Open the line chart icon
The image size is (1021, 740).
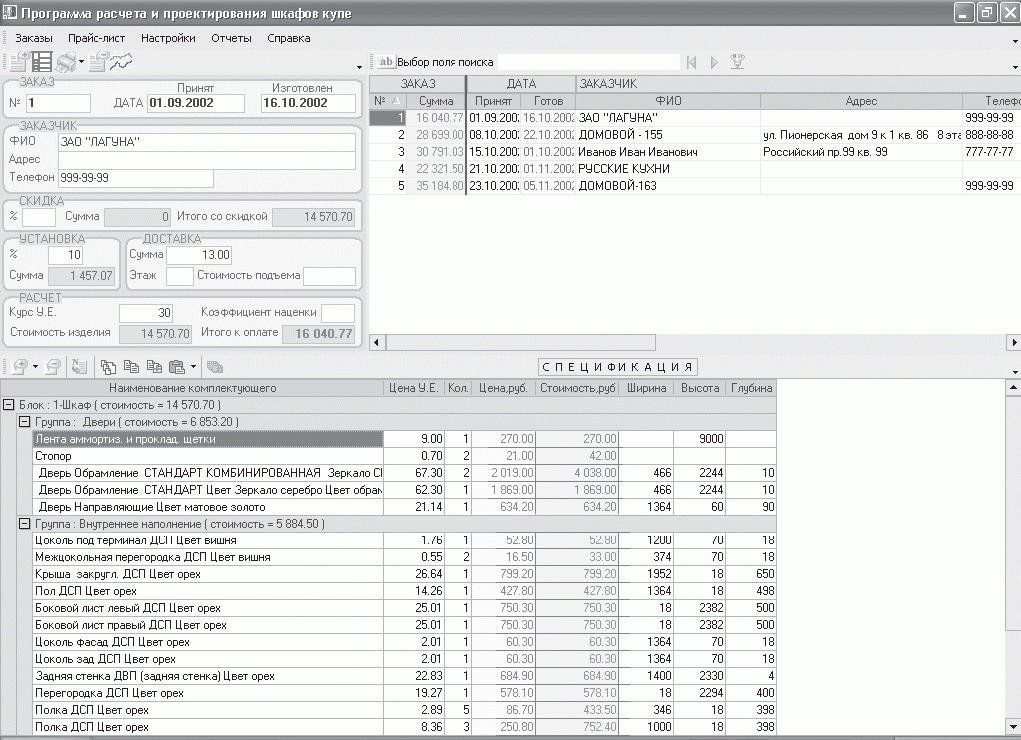[x=121, y=62]
